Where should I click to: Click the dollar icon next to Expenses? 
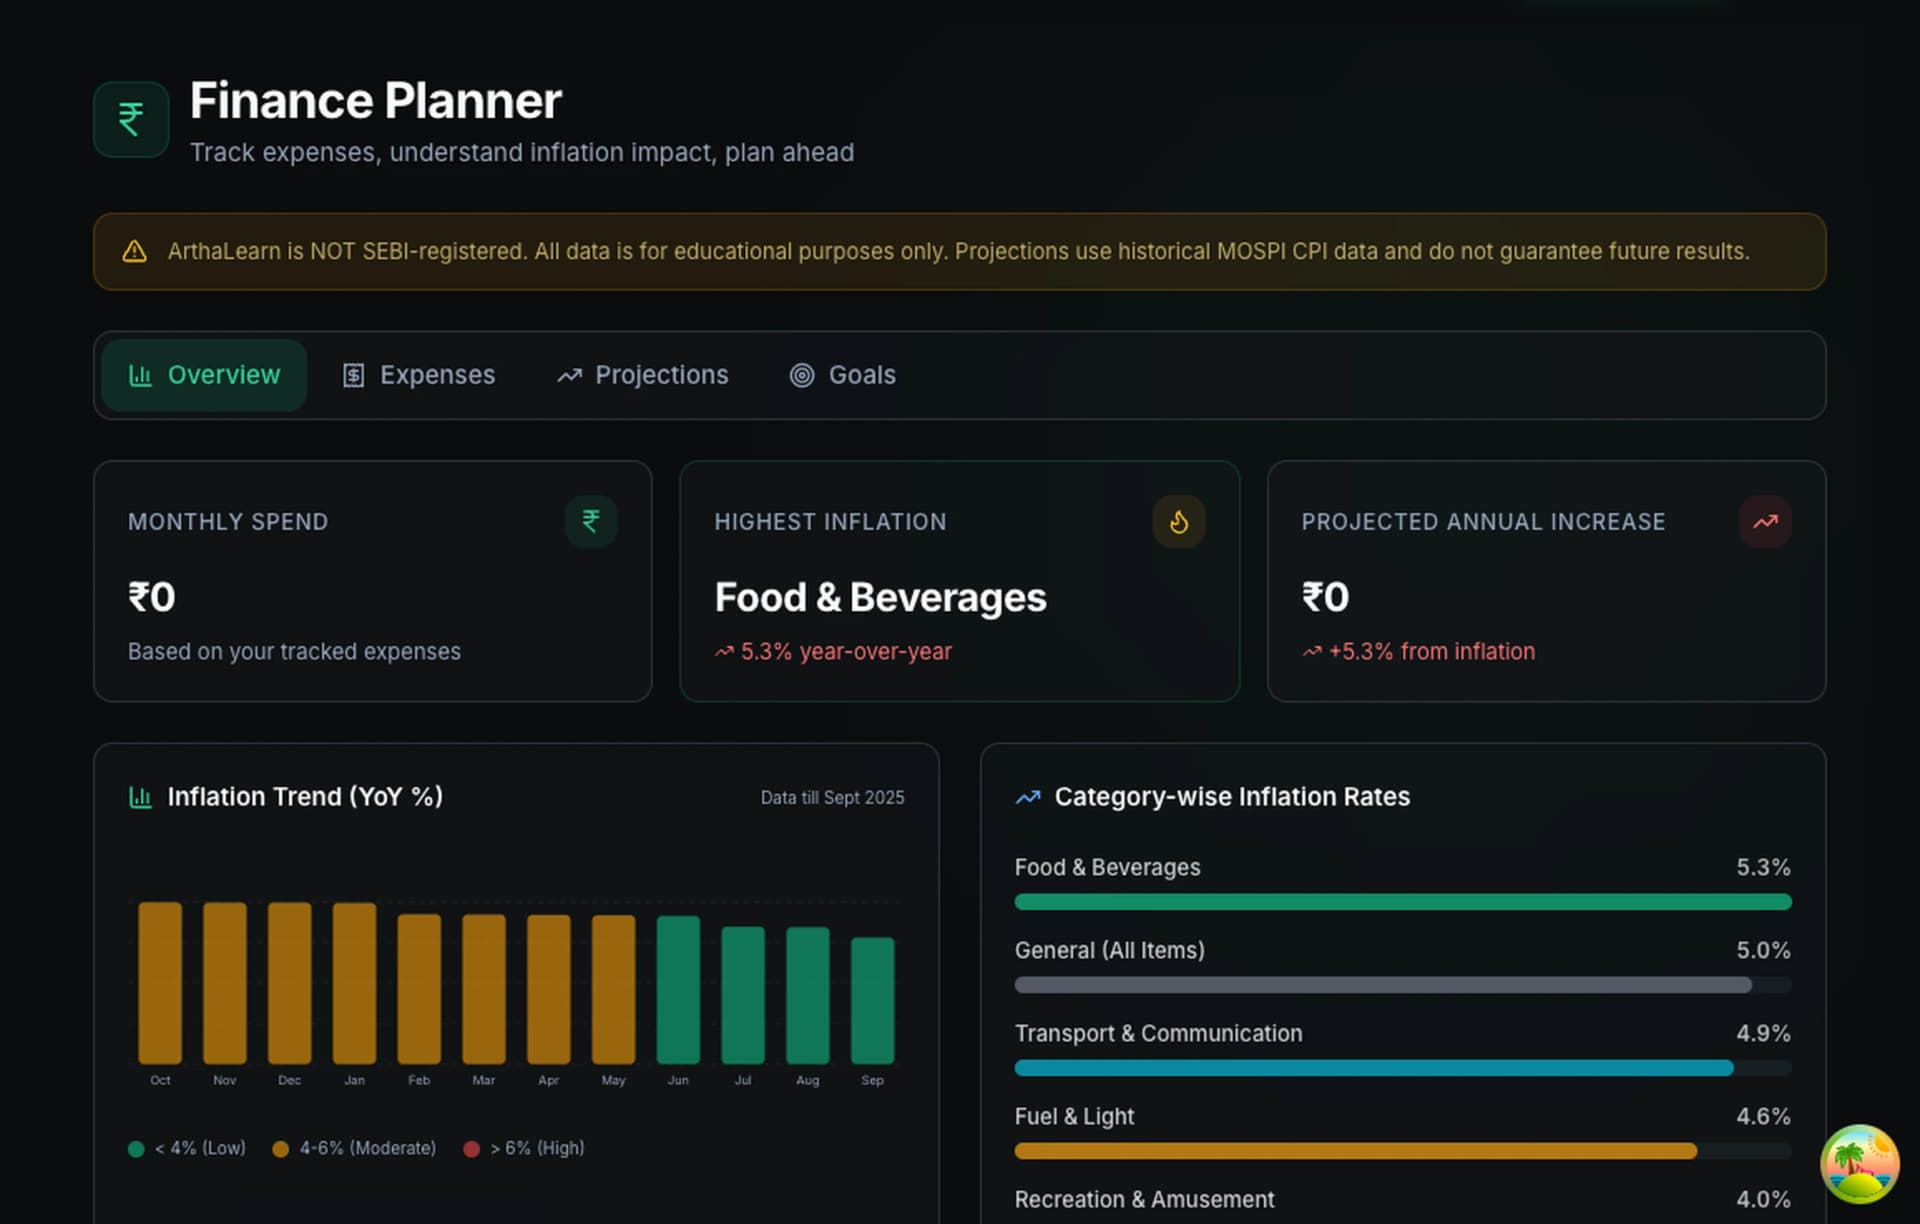[354, 375]
